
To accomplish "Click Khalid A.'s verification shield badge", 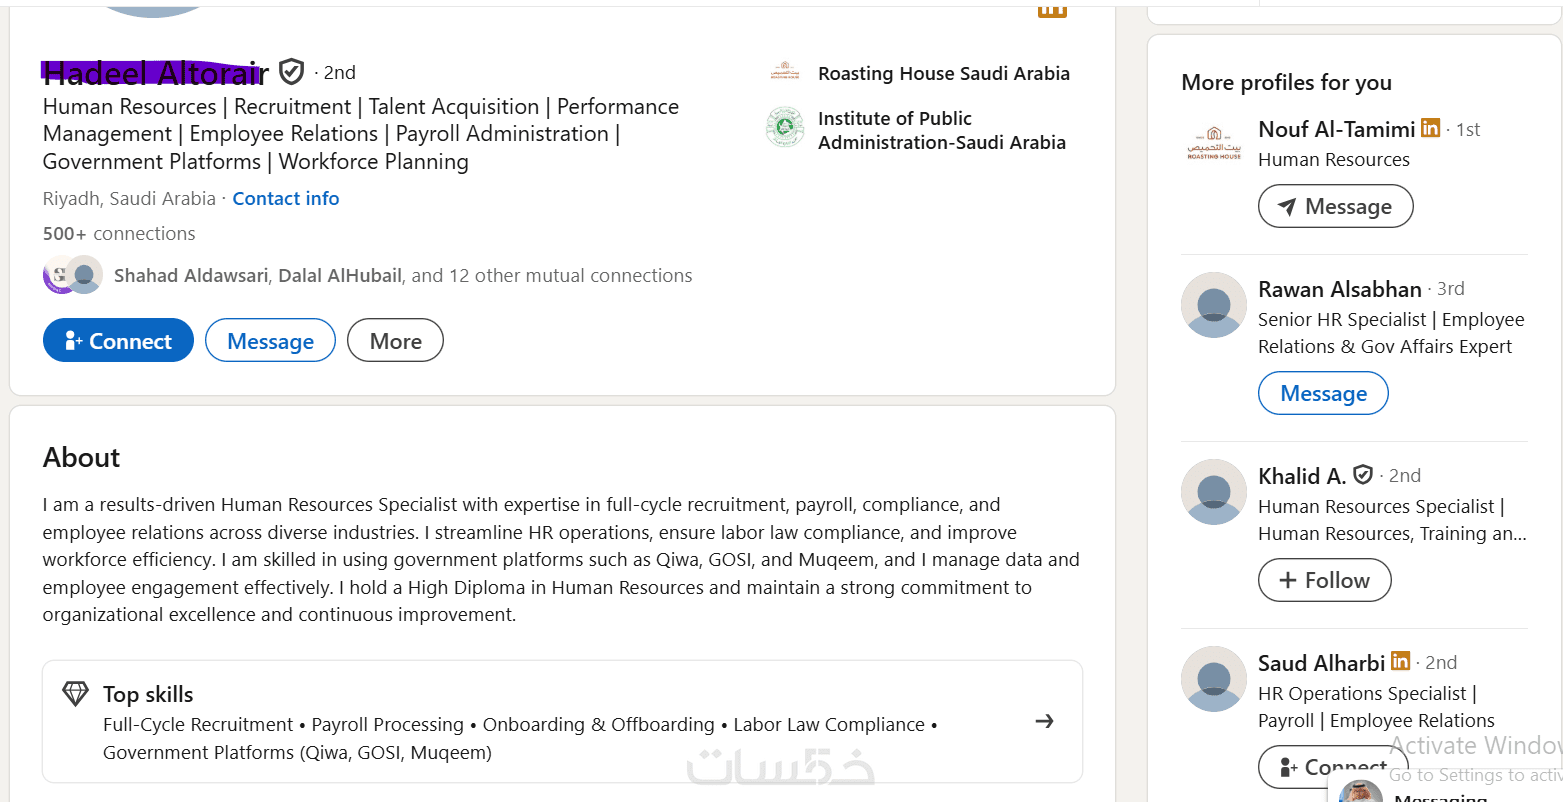I will (x=1363, y=475).
